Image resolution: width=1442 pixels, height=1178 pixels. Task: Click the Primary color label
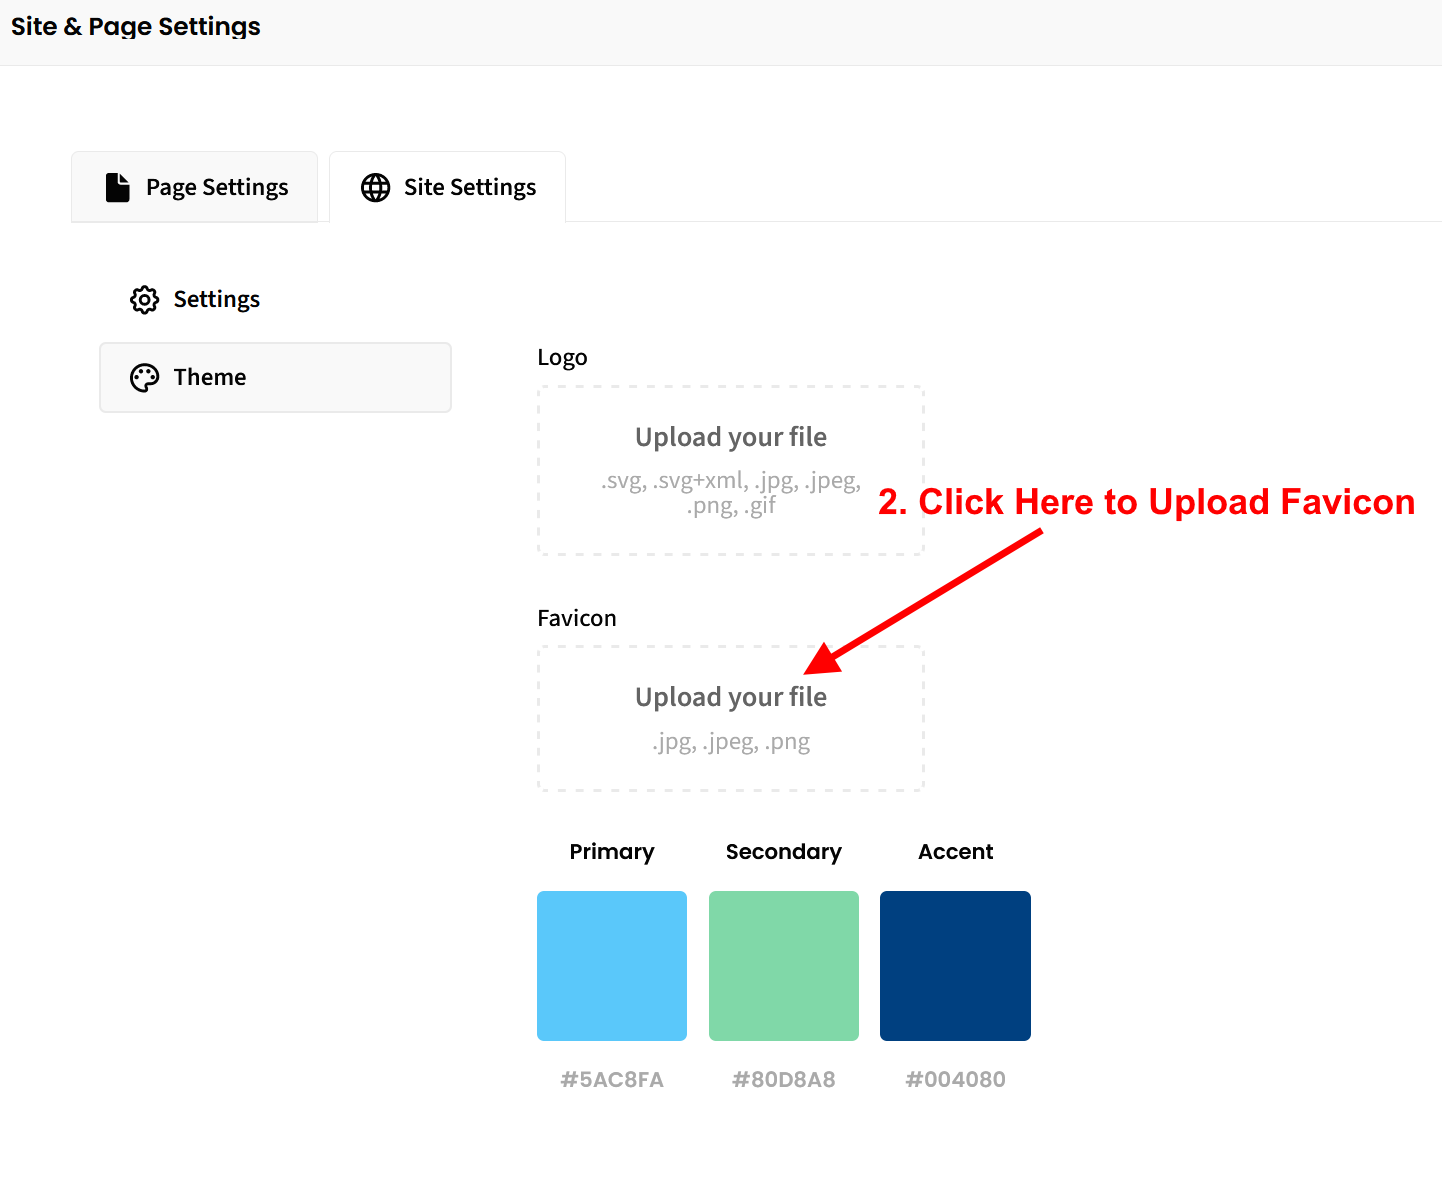coord(612,851)
